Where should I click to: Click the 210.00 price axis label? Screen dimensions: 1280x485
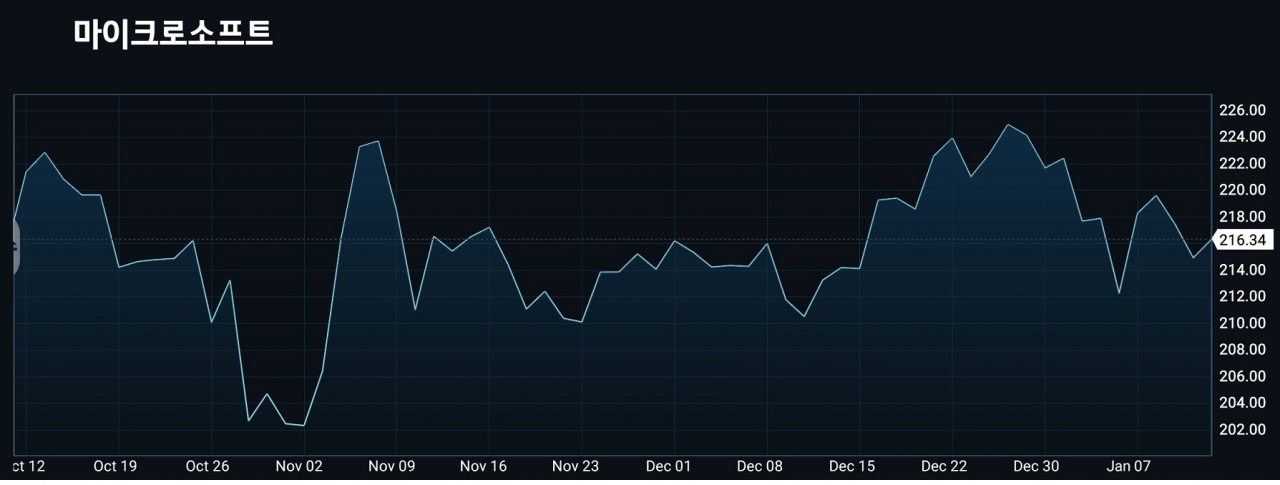1243,323
